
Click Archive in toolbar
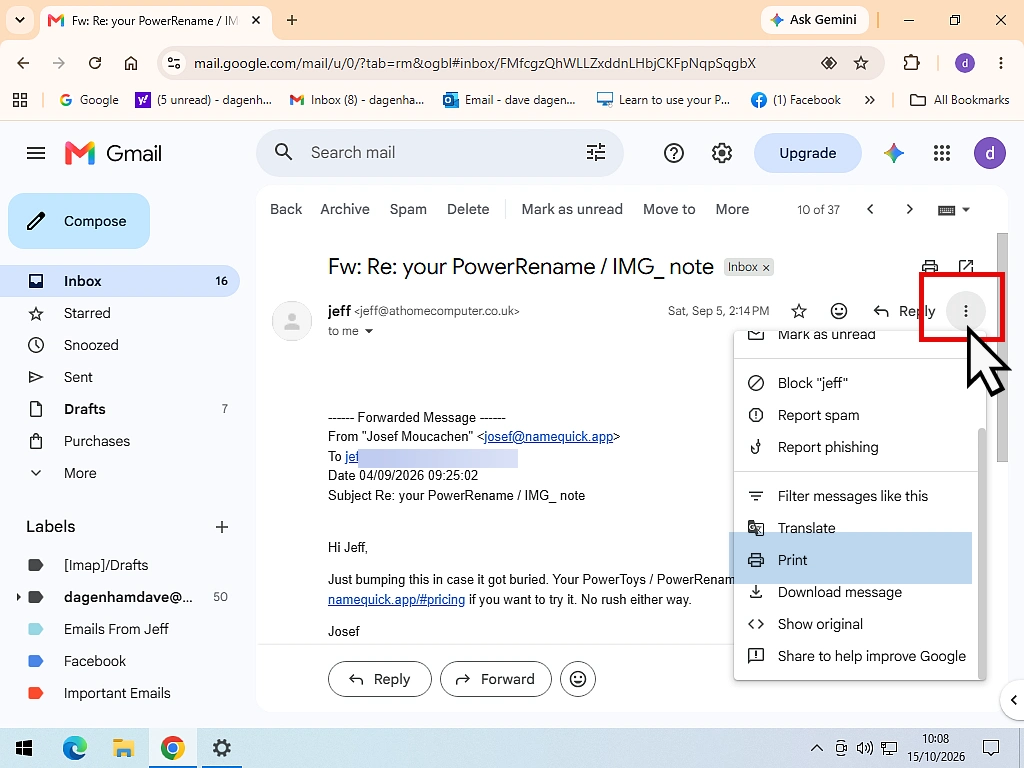pos(345,209)
